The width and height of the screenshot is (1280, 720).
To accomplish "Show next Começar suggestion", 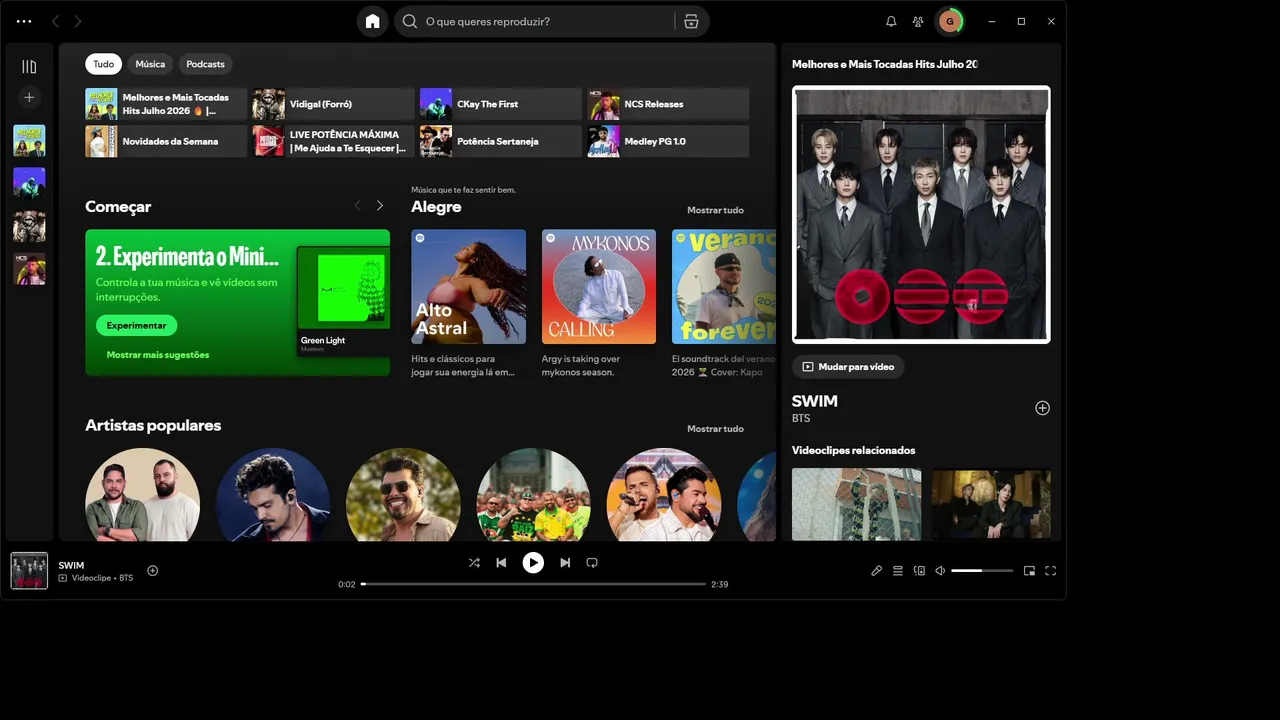I will (380, 206).
